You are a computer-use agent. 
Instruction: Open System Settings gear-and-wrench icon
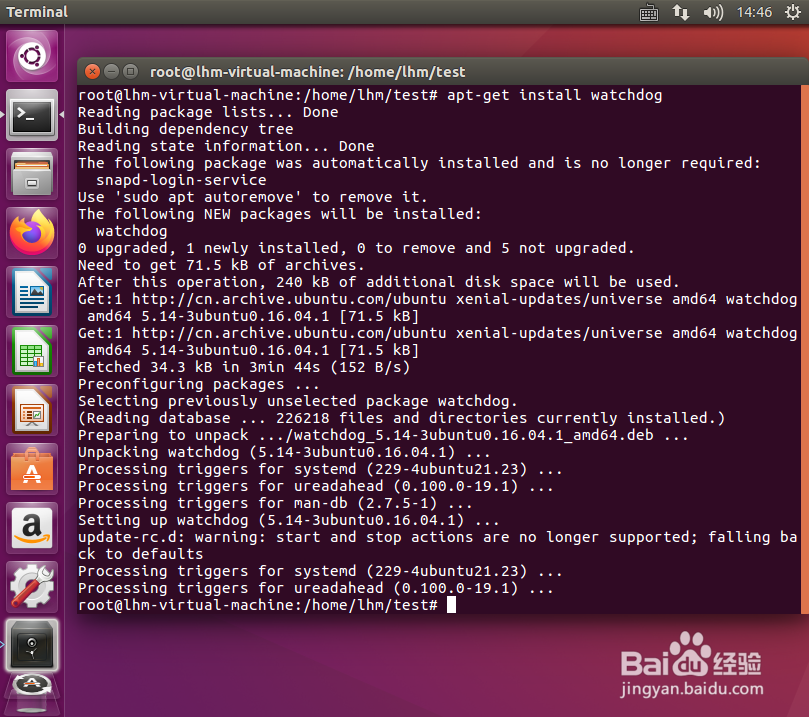(32, 587)
